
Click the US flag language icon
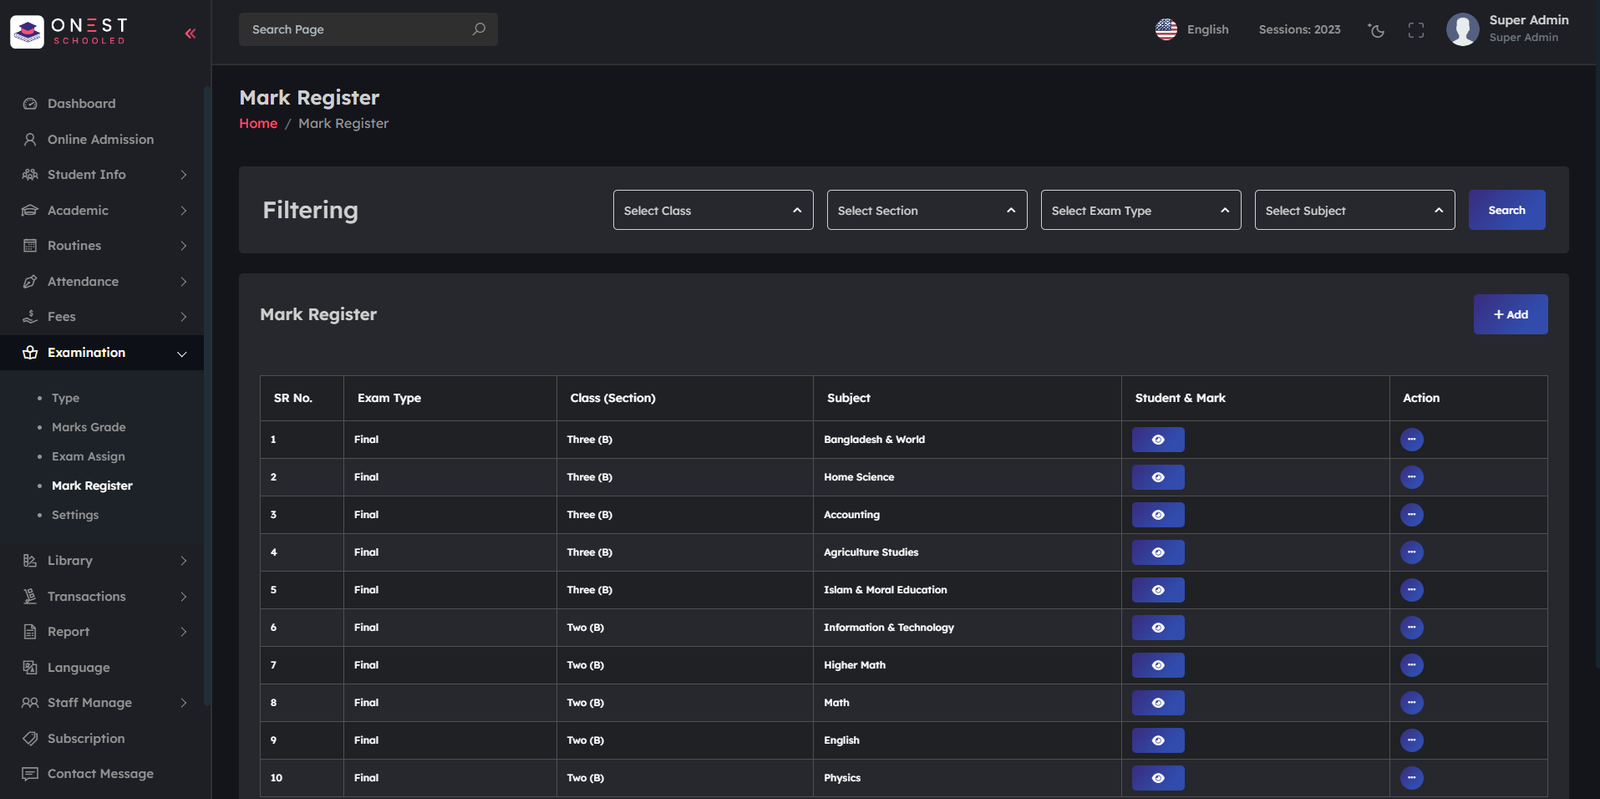pyautogui.click(x=1166, y=29)
